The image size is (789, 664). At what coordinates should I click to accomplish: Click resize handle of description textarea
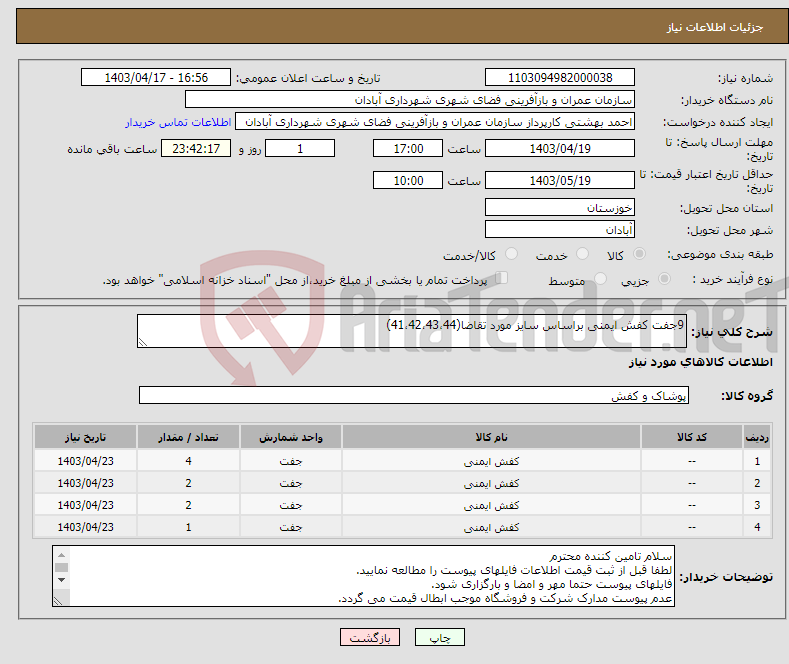point(143,342)
